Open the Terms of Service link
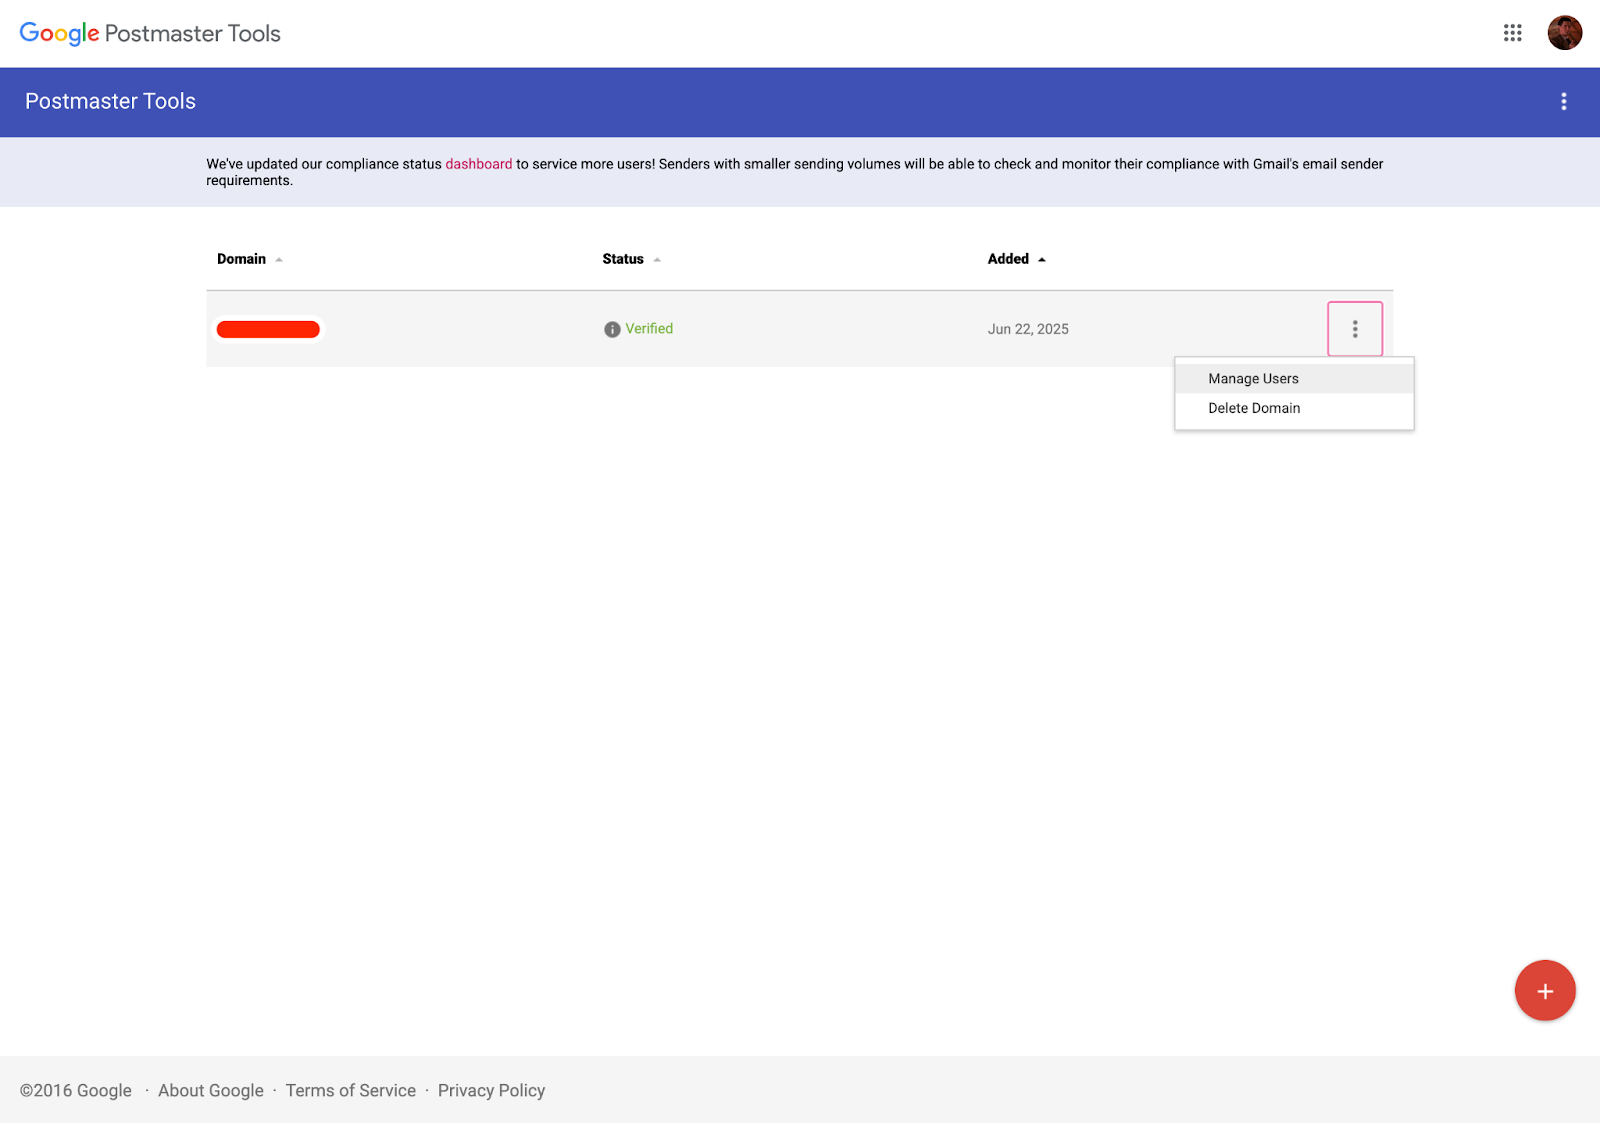Viewport: 1600px width, 1123px height. (x=350, y=1090)
